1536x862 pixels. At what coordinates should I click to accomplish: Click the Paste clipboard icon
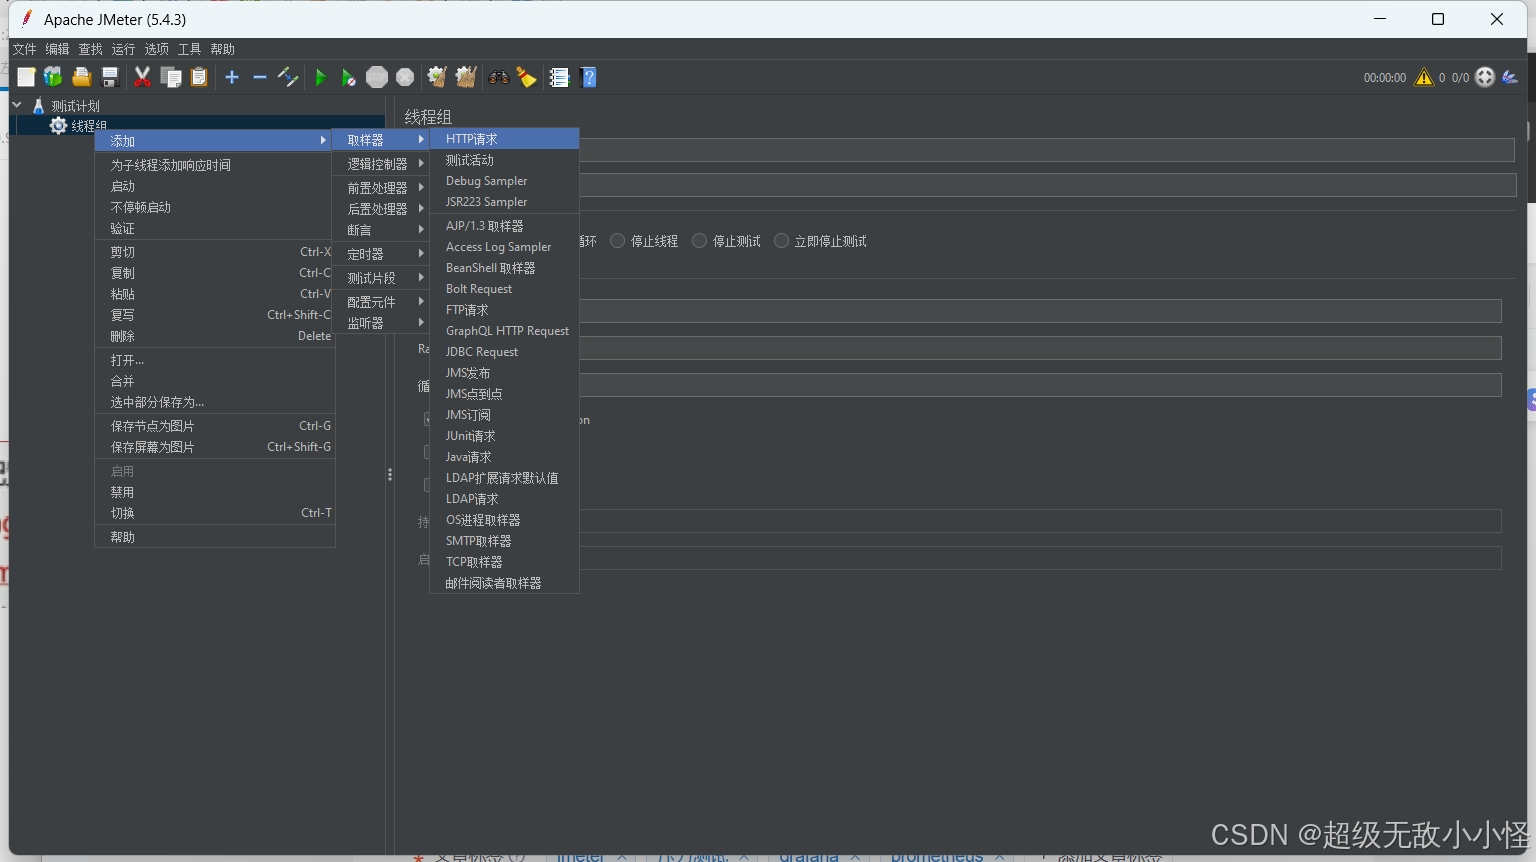199,77
